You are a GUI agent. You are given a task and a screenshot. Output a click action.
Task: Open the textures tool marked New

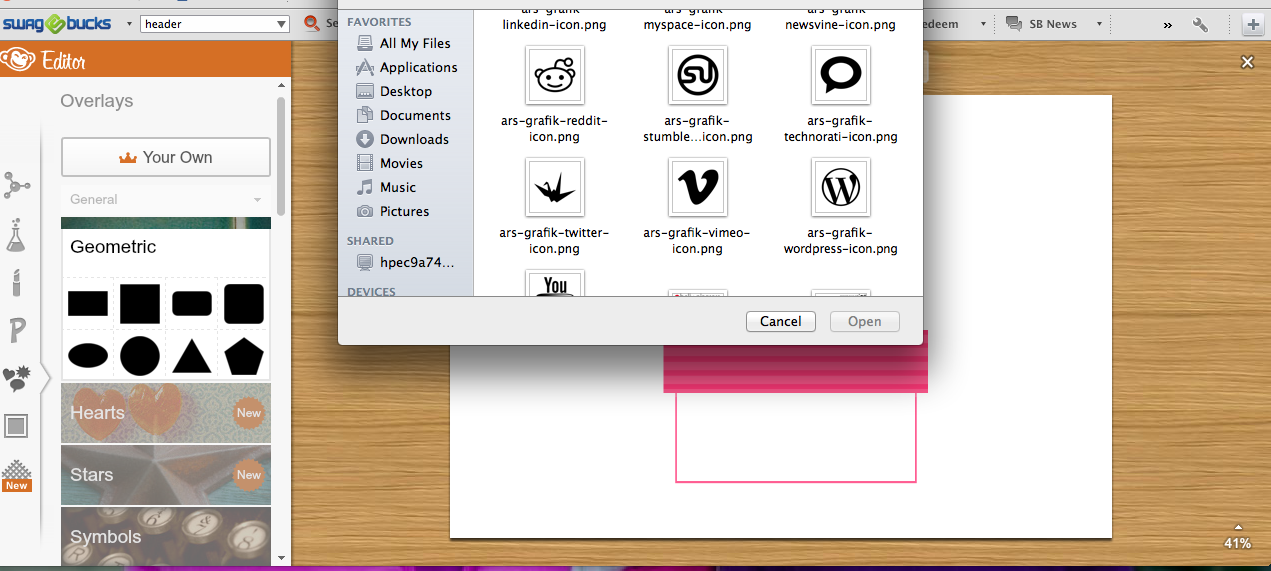pos(16,475)
